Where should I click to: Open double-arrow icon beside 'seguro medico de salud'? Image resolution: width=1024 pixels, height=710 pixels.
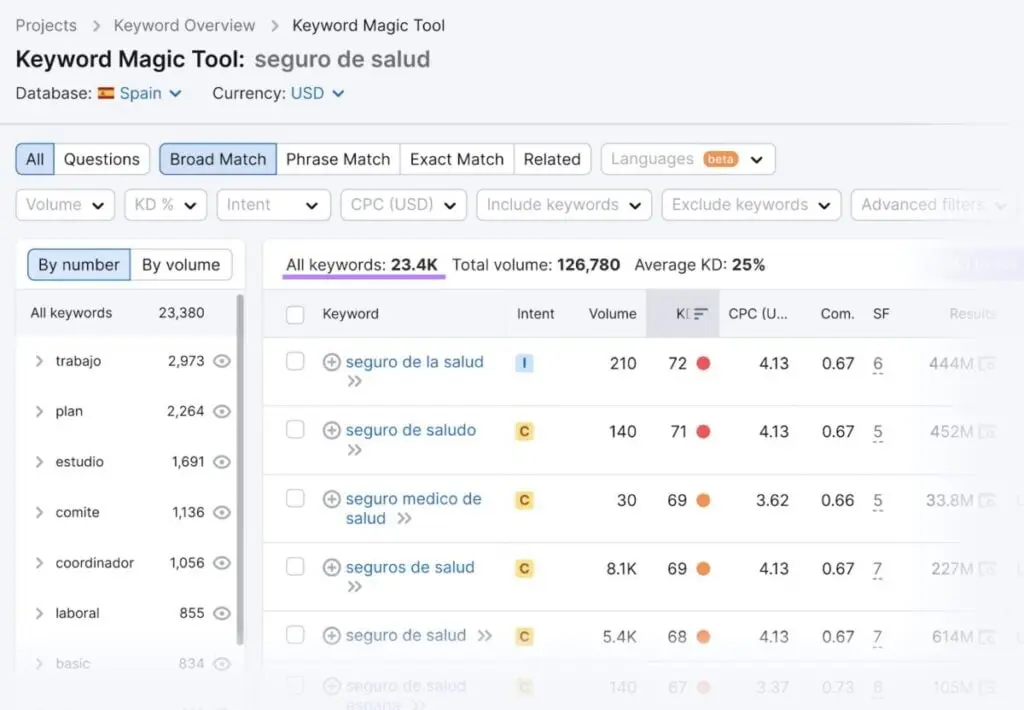tap(405, 519)
